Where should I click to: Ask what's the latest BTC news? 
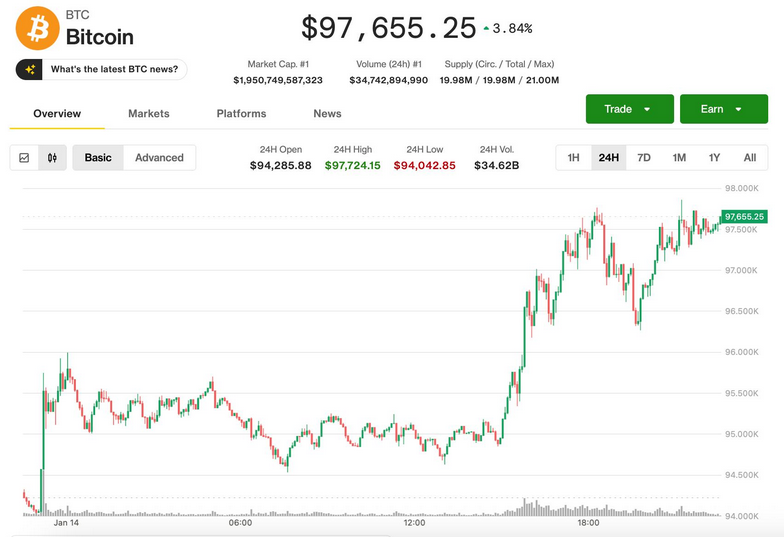[114, 69]
